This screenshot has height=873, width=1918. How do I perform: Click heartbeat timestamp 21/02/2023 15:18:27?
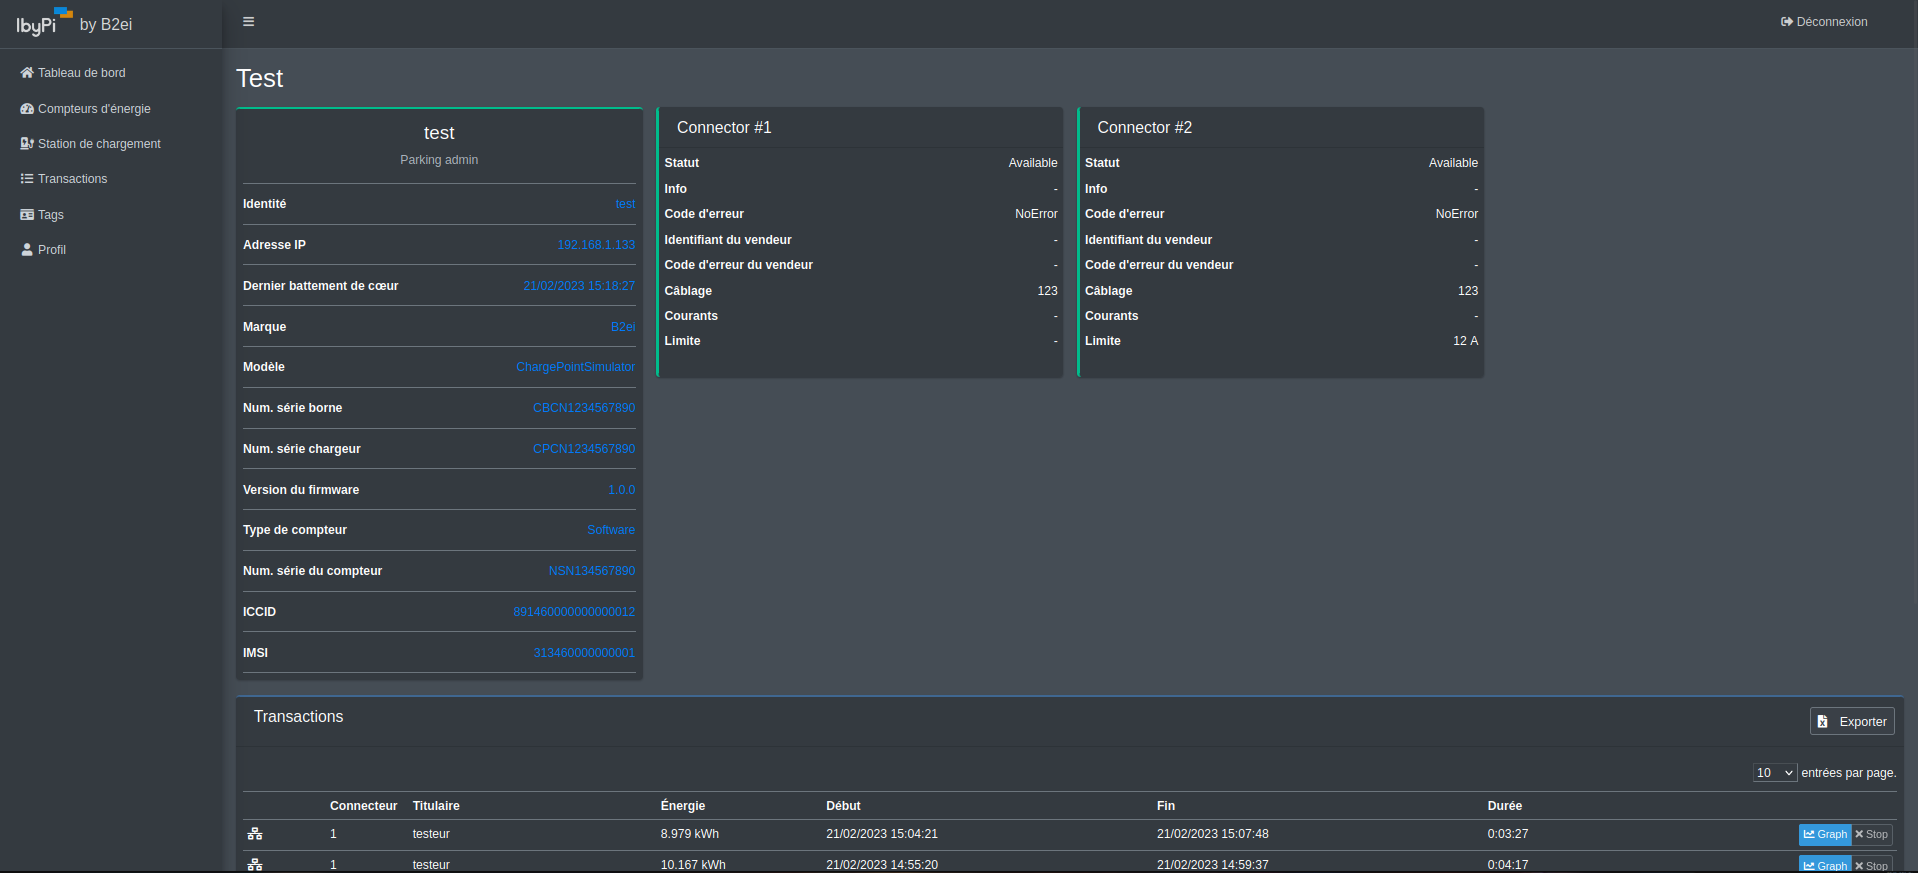pos(579,286)
